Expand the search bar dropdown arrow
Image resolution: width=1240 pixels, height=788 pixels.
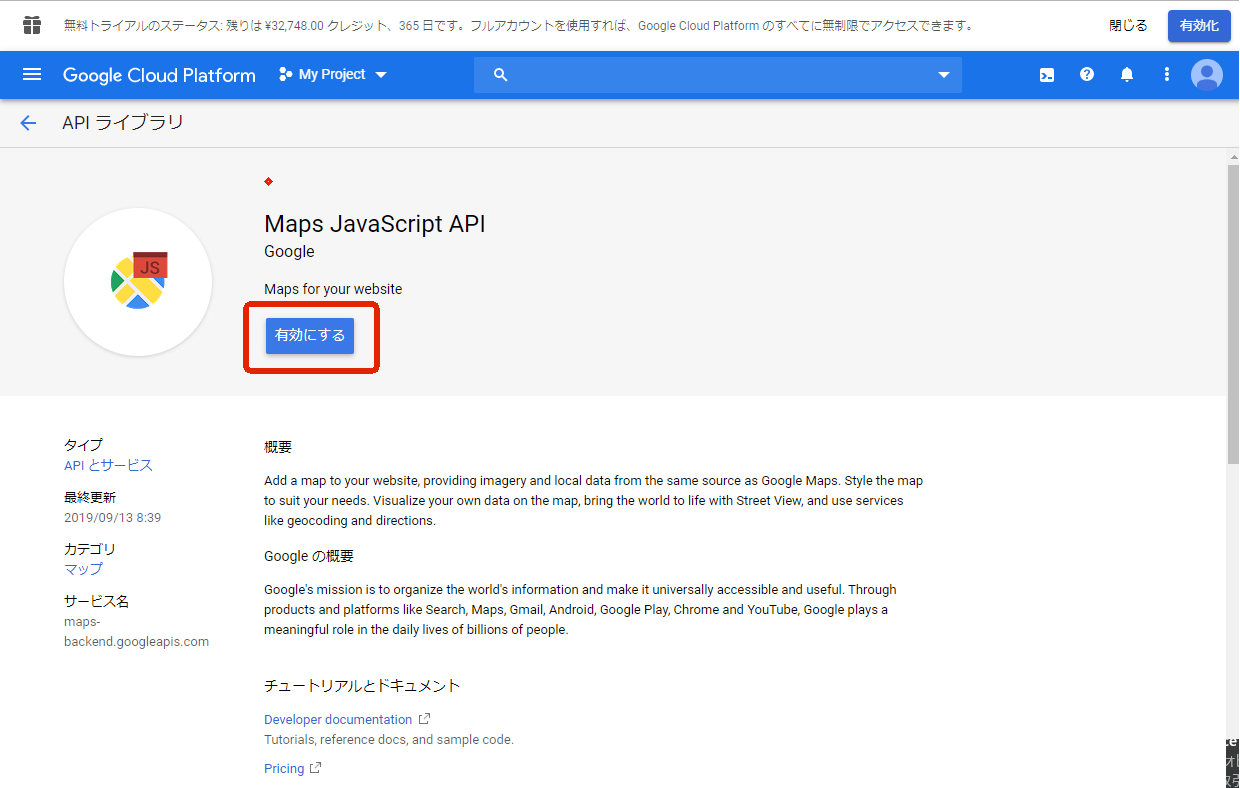pyautogui.click(x=943, y=75)
